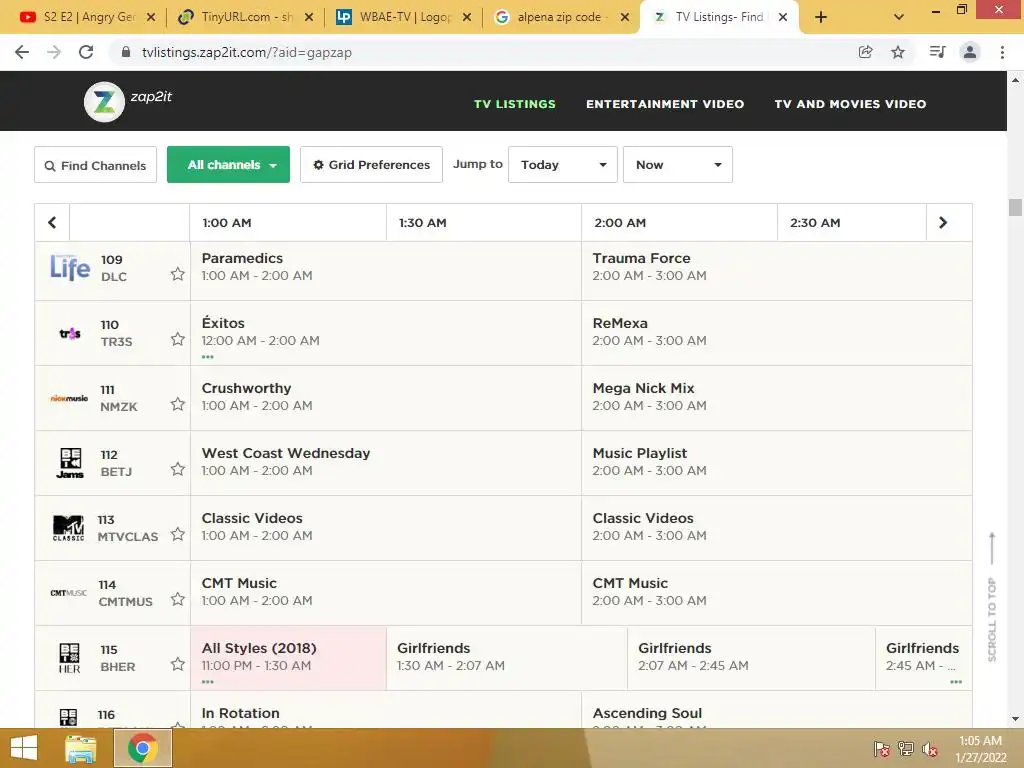This screenshot has height=768, width=1024.
Task: Open the Chrome three-dot menu
Action: 1002,52
